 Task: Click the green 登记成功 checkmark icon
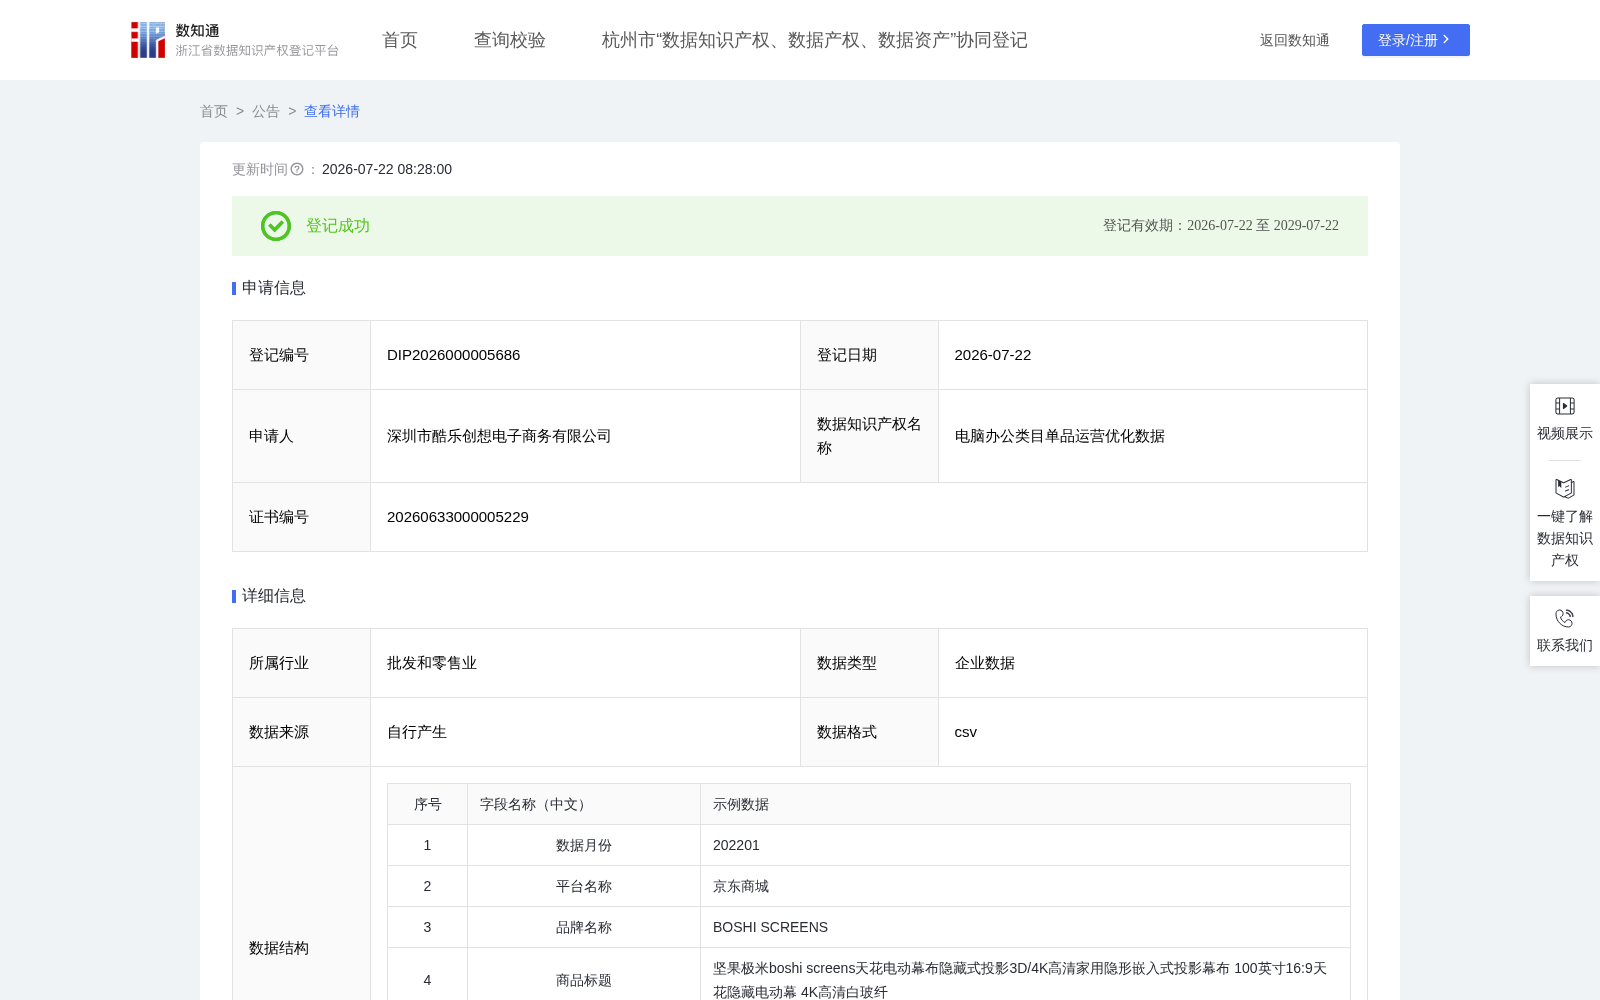(x=276, y=226)
